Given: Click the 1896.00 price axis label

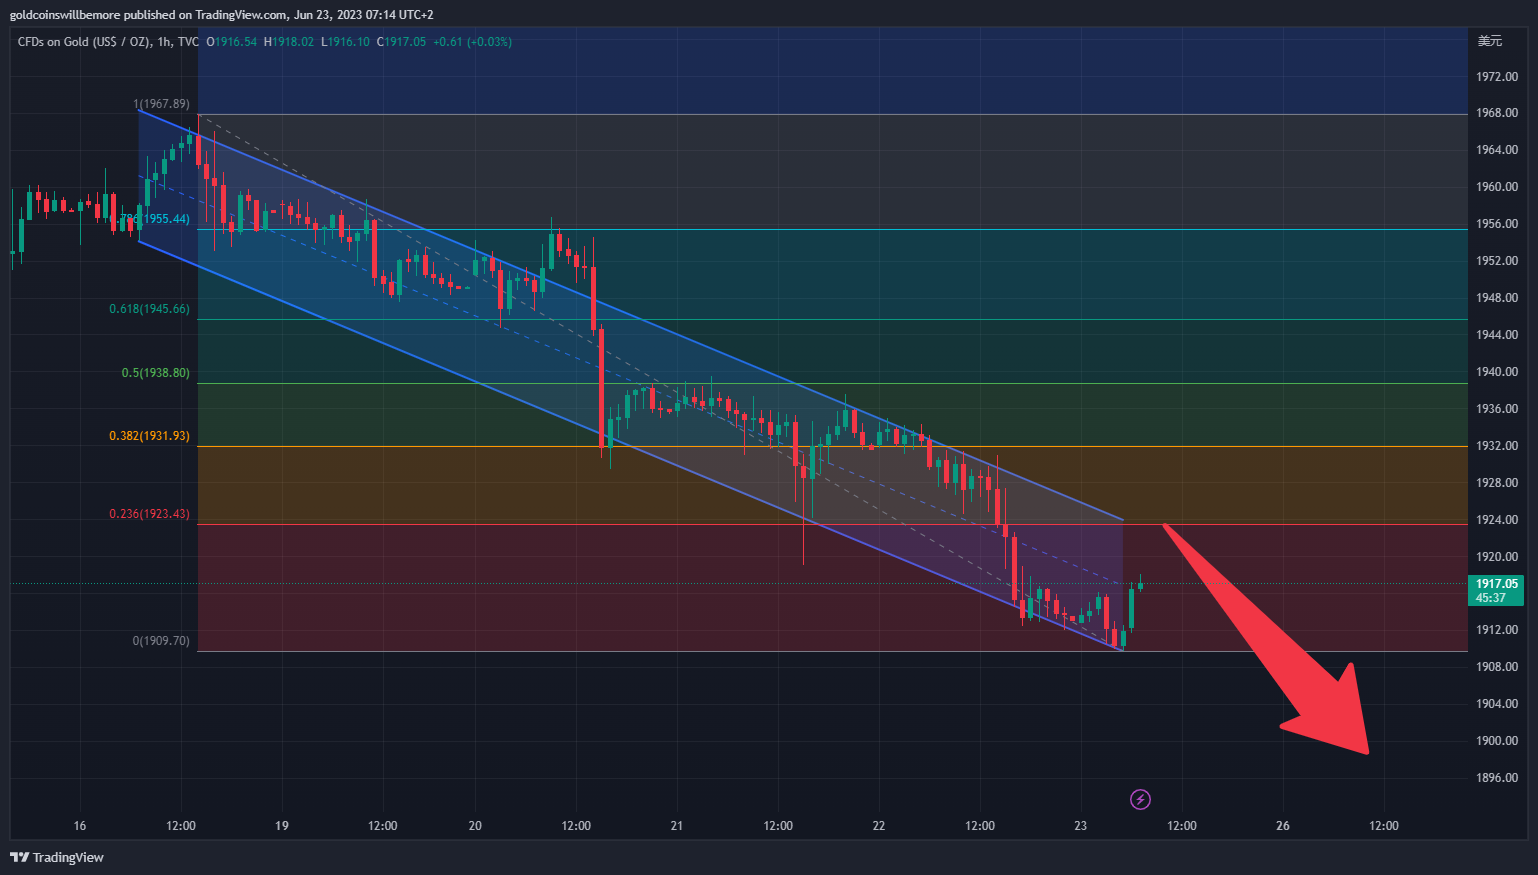Looking at the screenshot, I should click(1497, 778).
